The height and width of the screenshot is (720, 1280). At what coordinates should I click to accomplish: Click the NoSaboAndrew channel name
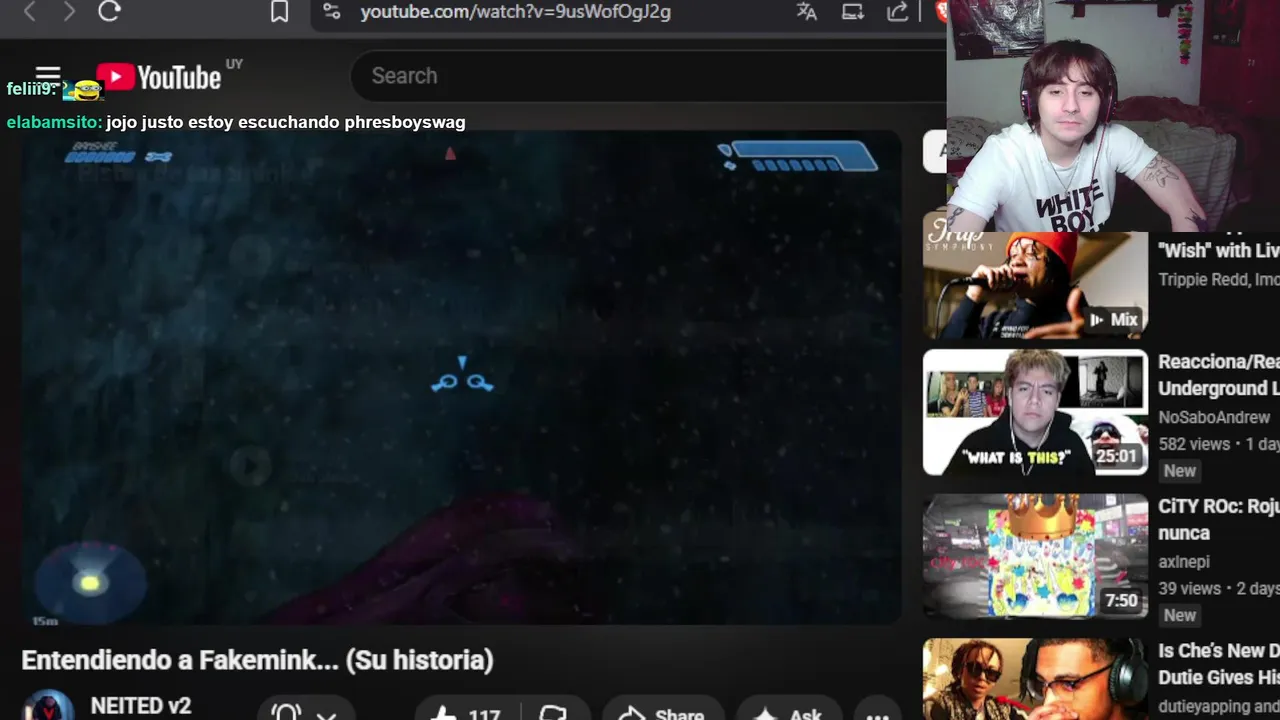pos(1214,417)
